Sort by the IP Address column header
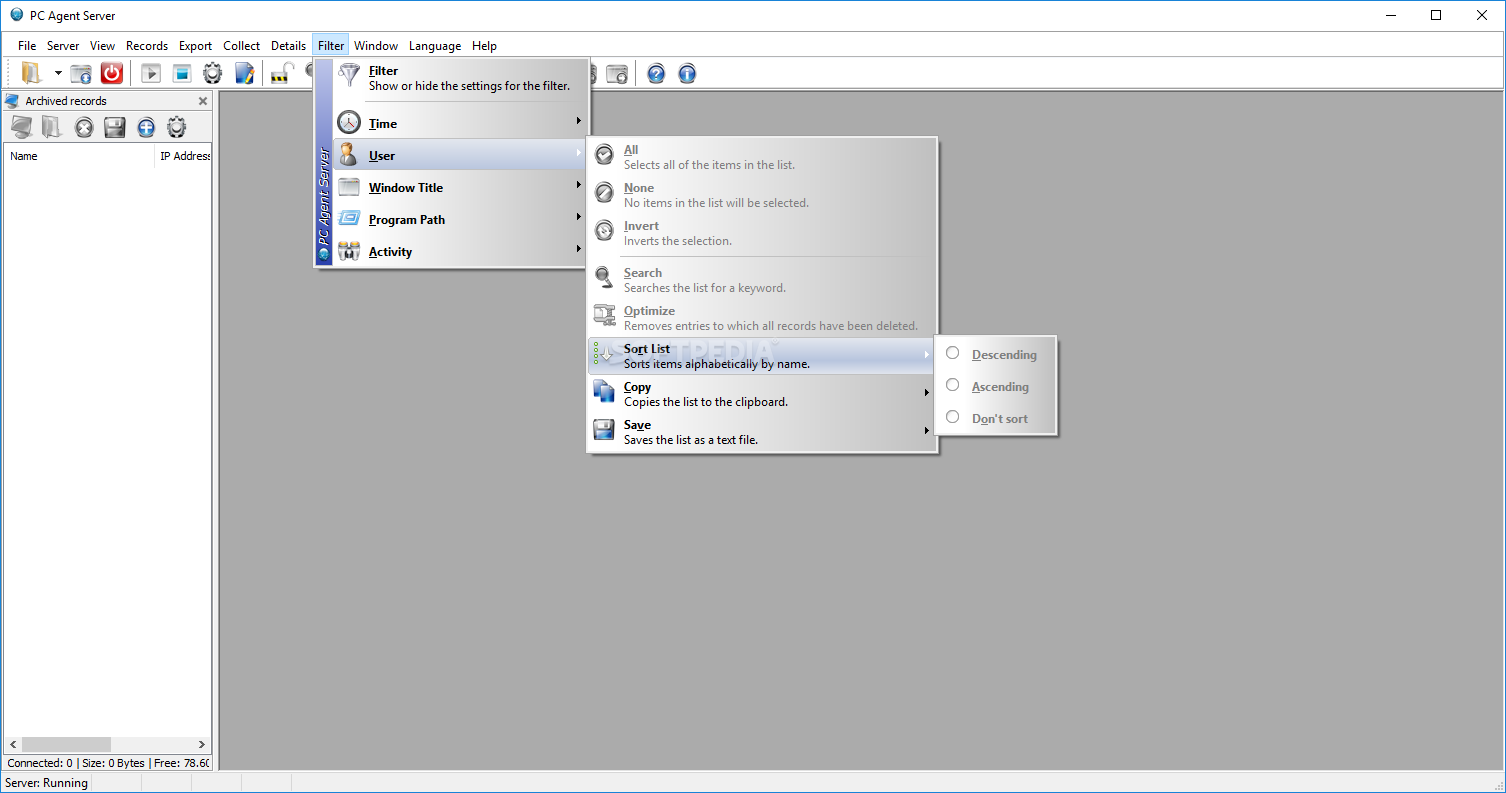 pos(183,156)
